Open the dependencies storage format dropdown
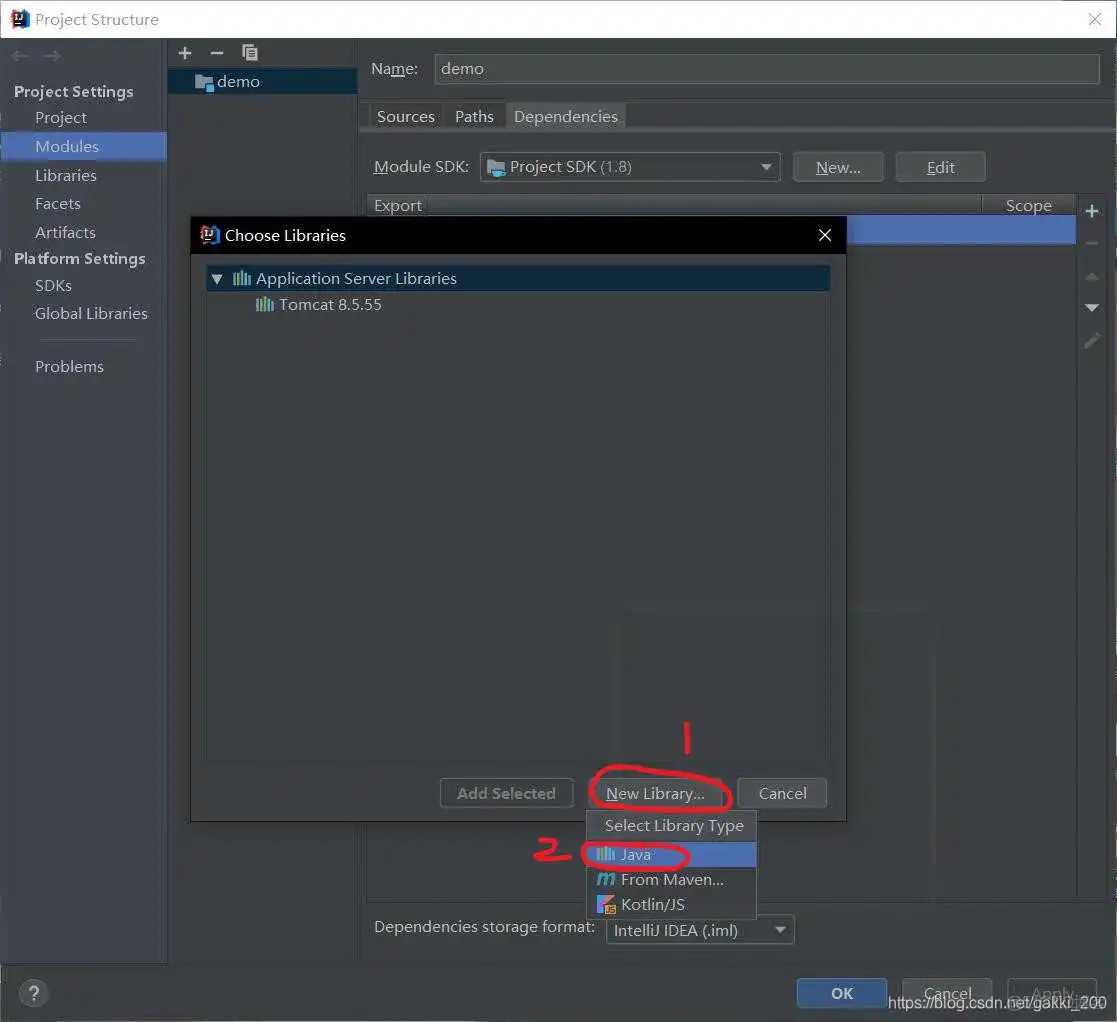 [x=779, y=930]
